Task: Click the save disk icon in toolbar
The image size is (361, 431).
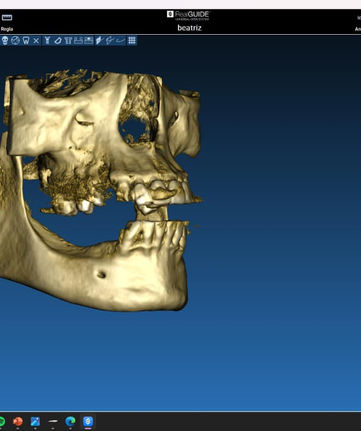Action: (x=78, y=41)
